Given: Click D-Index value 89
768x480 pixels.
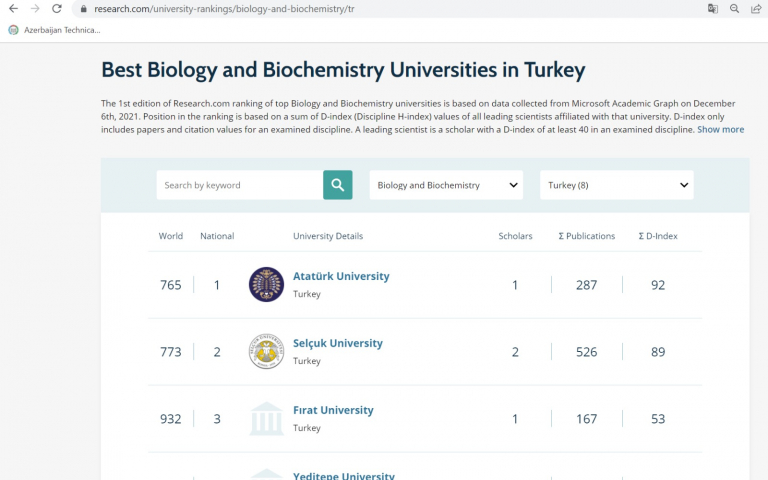Looking at the screenshot, I should (x=658, y=352).
